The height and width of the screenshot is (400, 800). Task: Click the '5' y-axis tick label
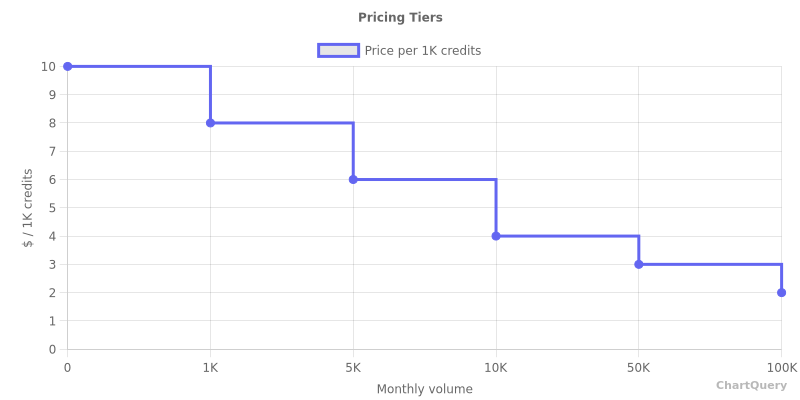coord(52,208)
